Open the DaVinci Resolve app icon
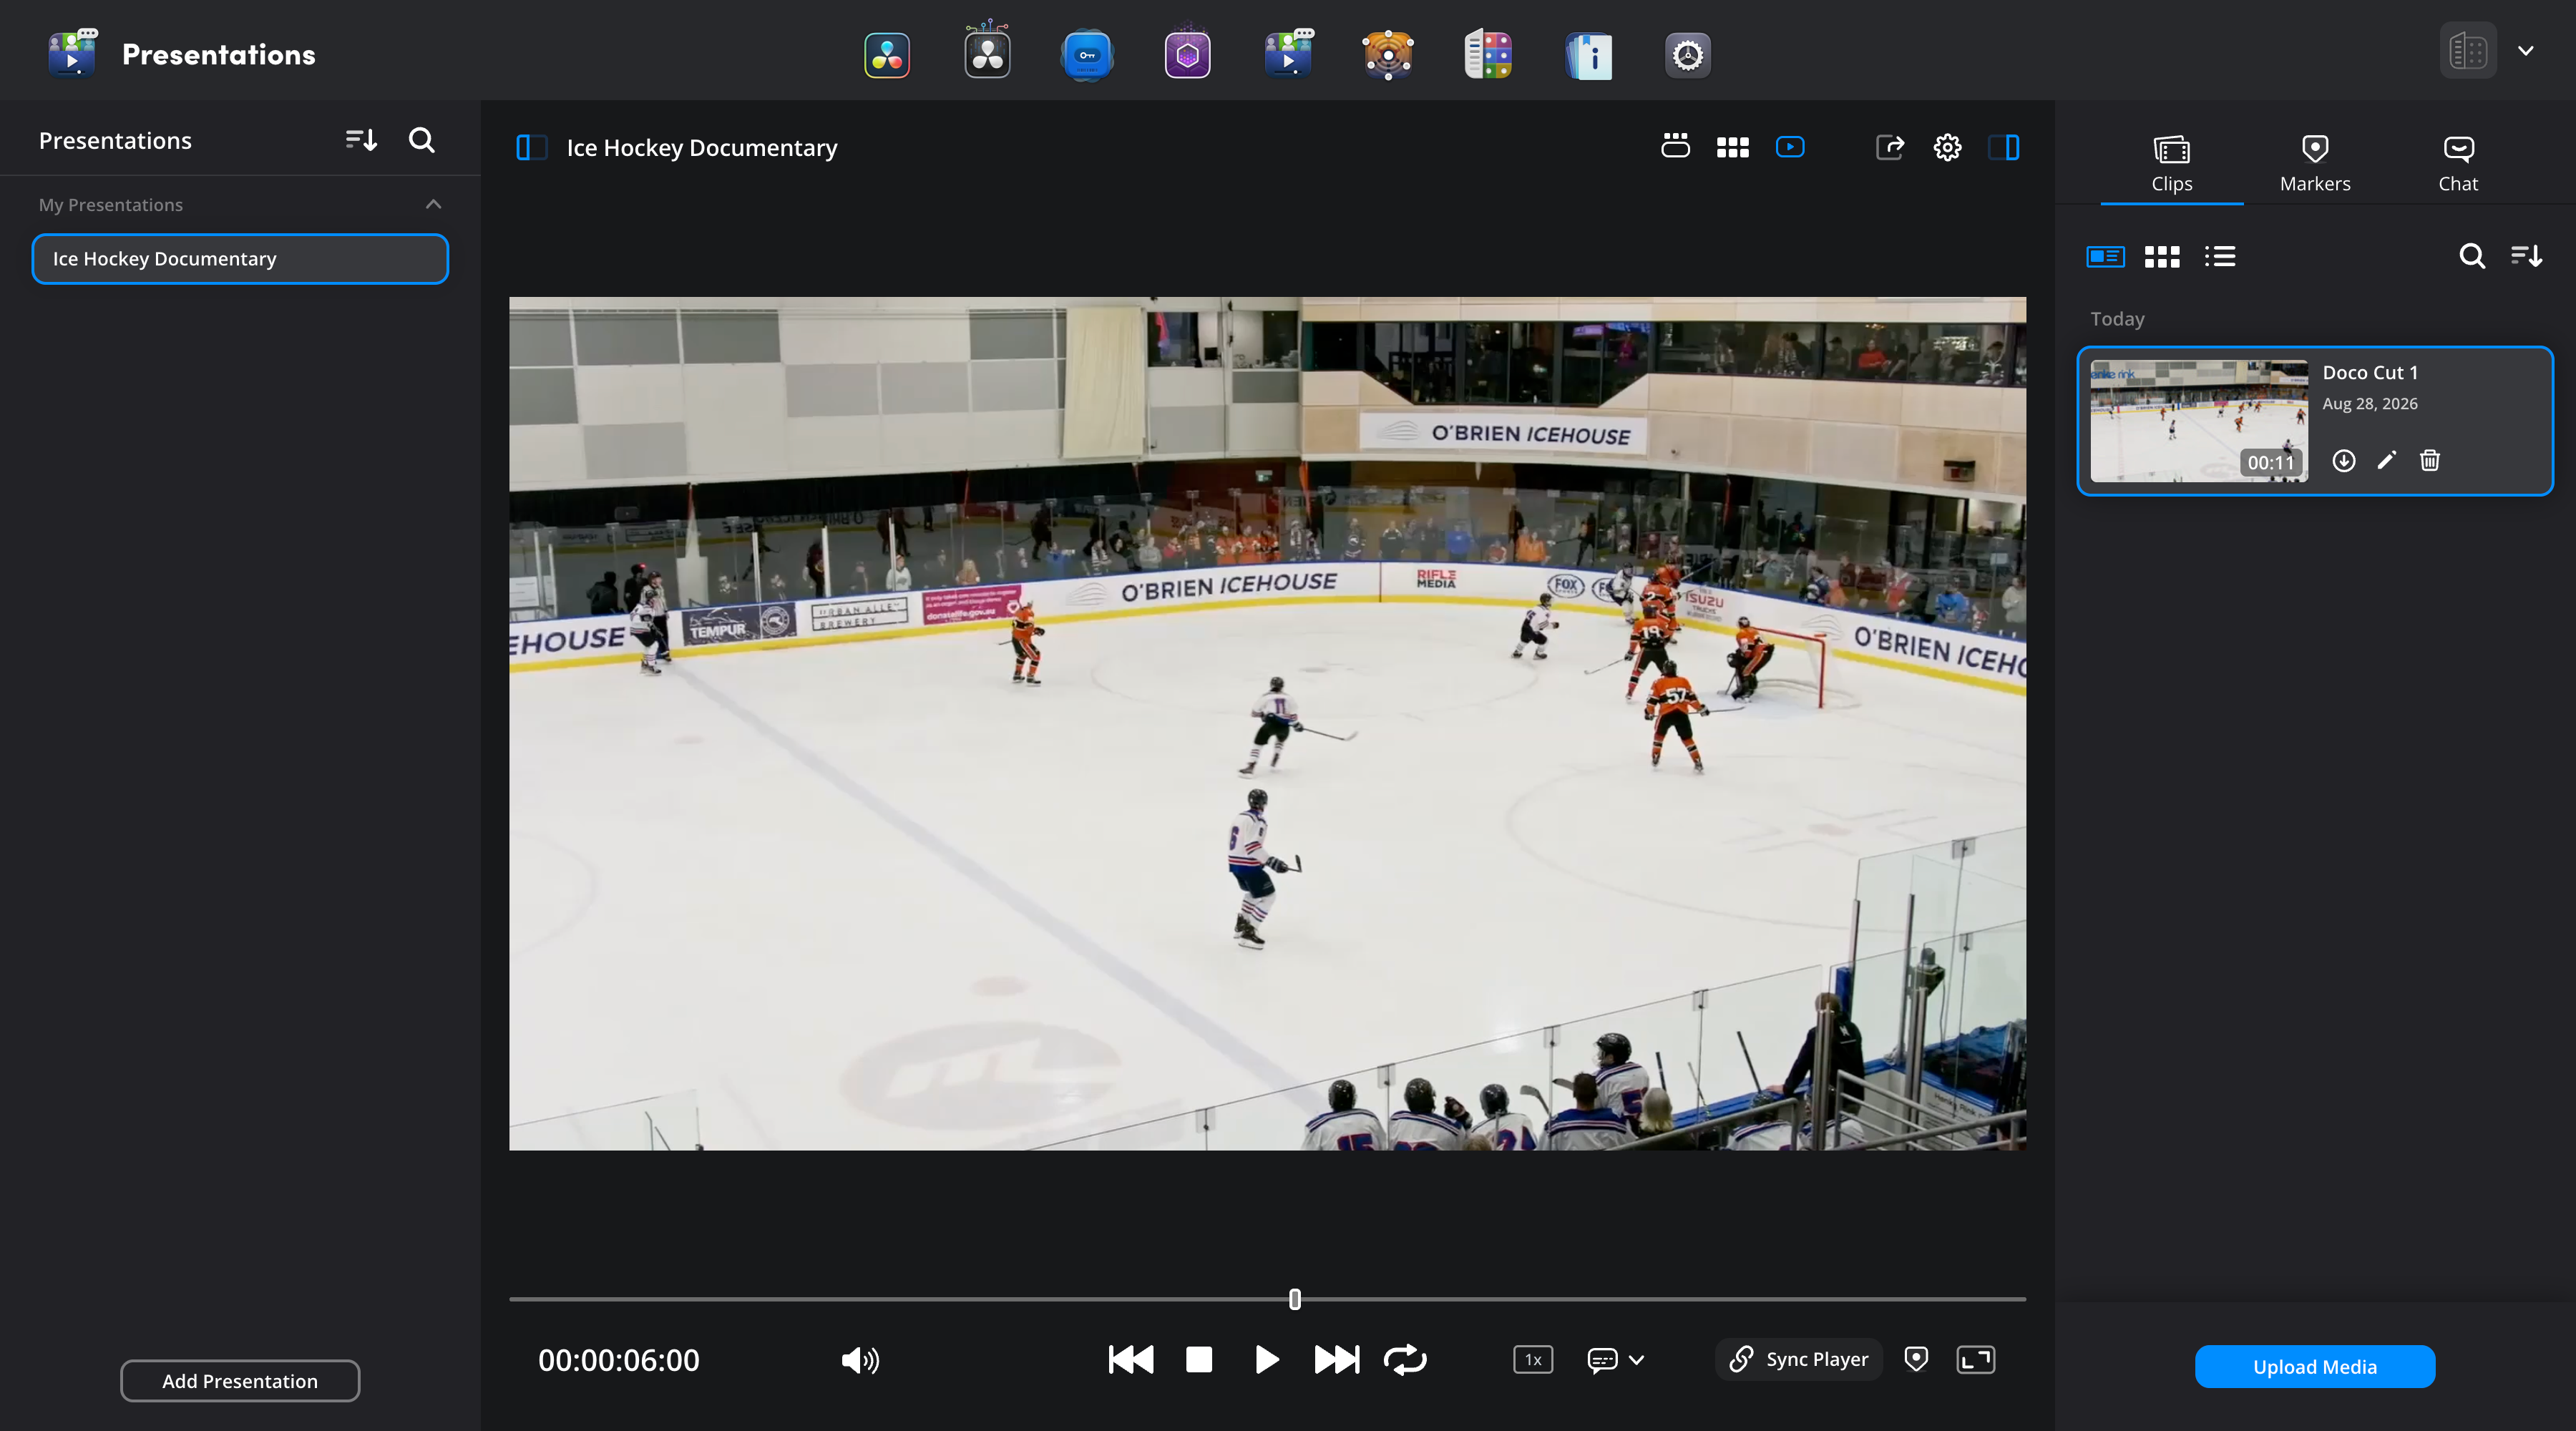 click(x=887, y=55)
